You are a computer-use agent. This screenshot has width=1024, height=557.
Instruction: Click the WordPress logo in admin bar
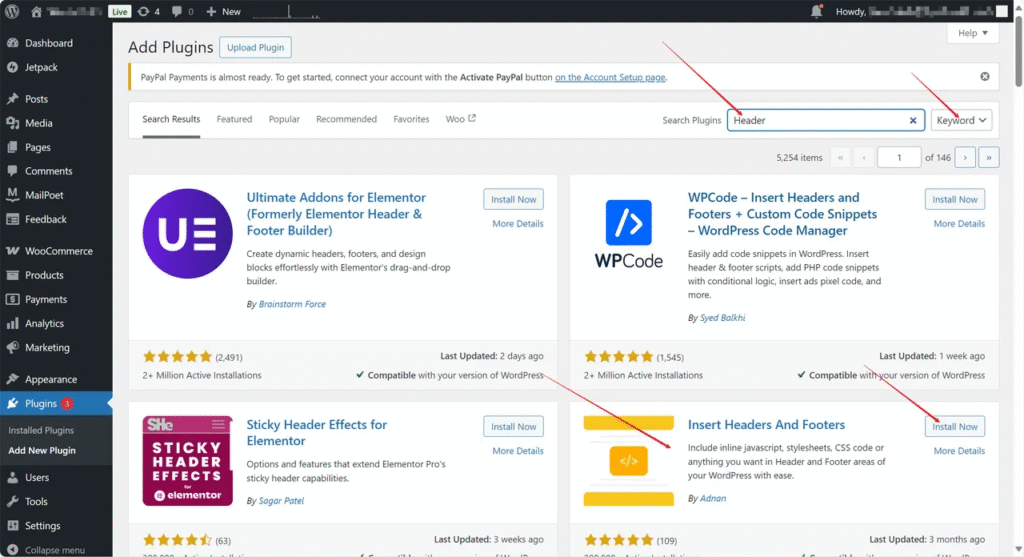(x=12, y=11)
